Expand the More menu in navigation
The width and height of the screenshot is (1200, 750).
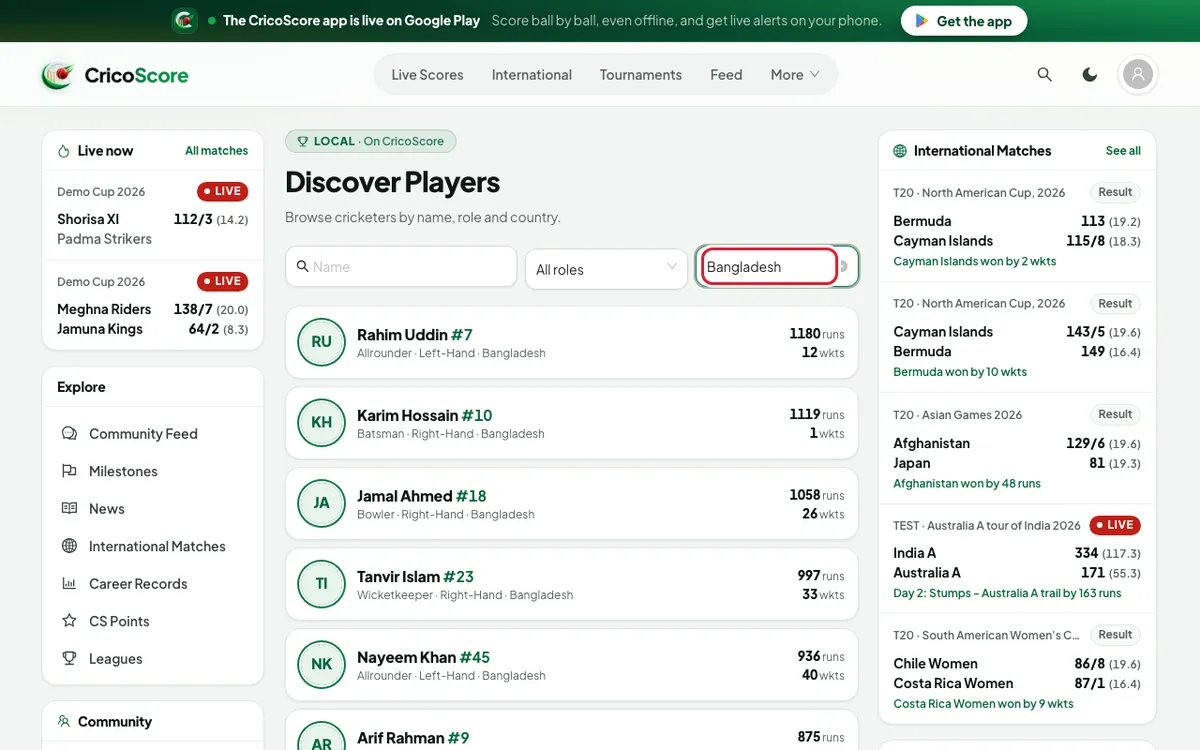[x=795, y=75]
